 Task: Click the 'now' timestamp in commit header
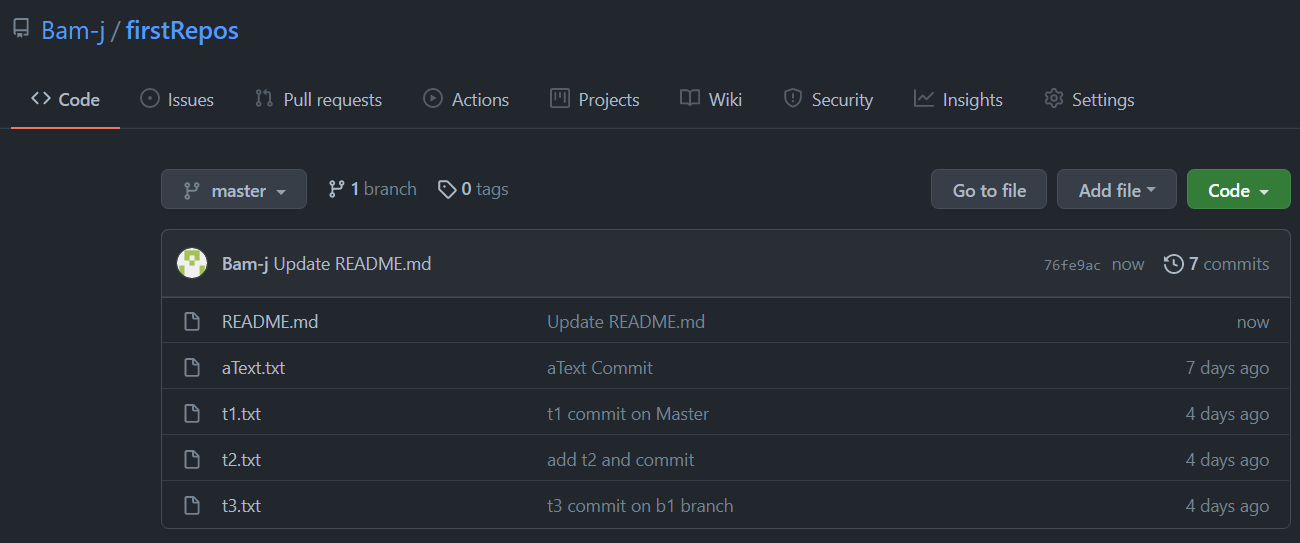click(1128, 264)
